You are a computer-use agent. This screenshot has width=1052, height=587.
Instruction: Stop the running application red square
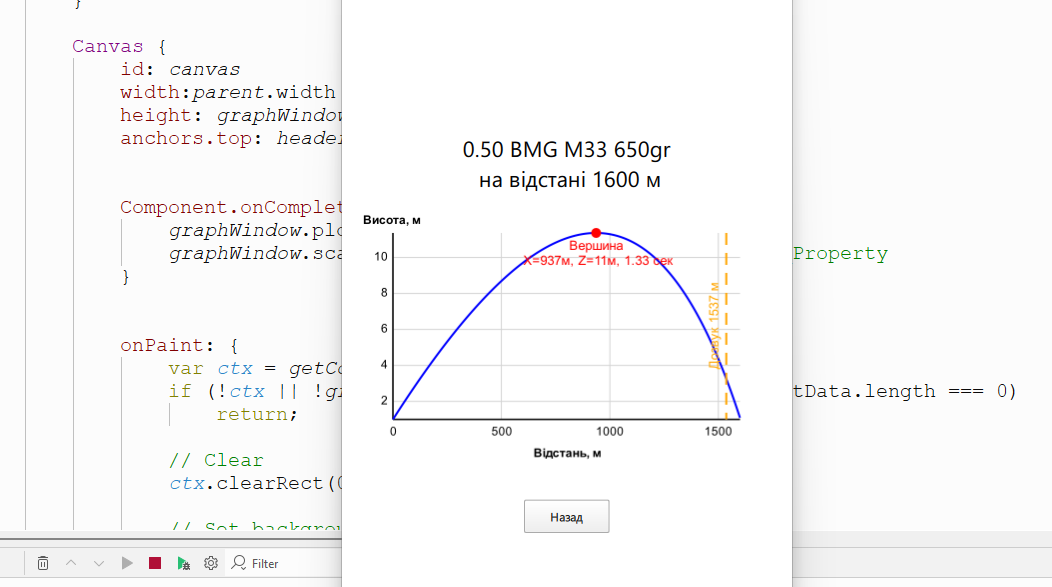click(x=155, y=563)
